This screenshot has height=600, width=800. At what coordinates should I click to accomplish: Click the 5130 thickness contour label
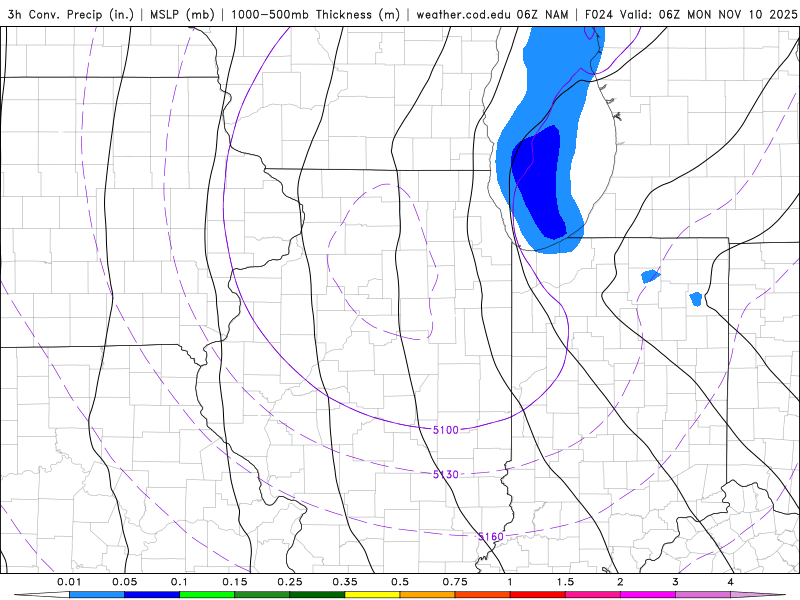446,474
